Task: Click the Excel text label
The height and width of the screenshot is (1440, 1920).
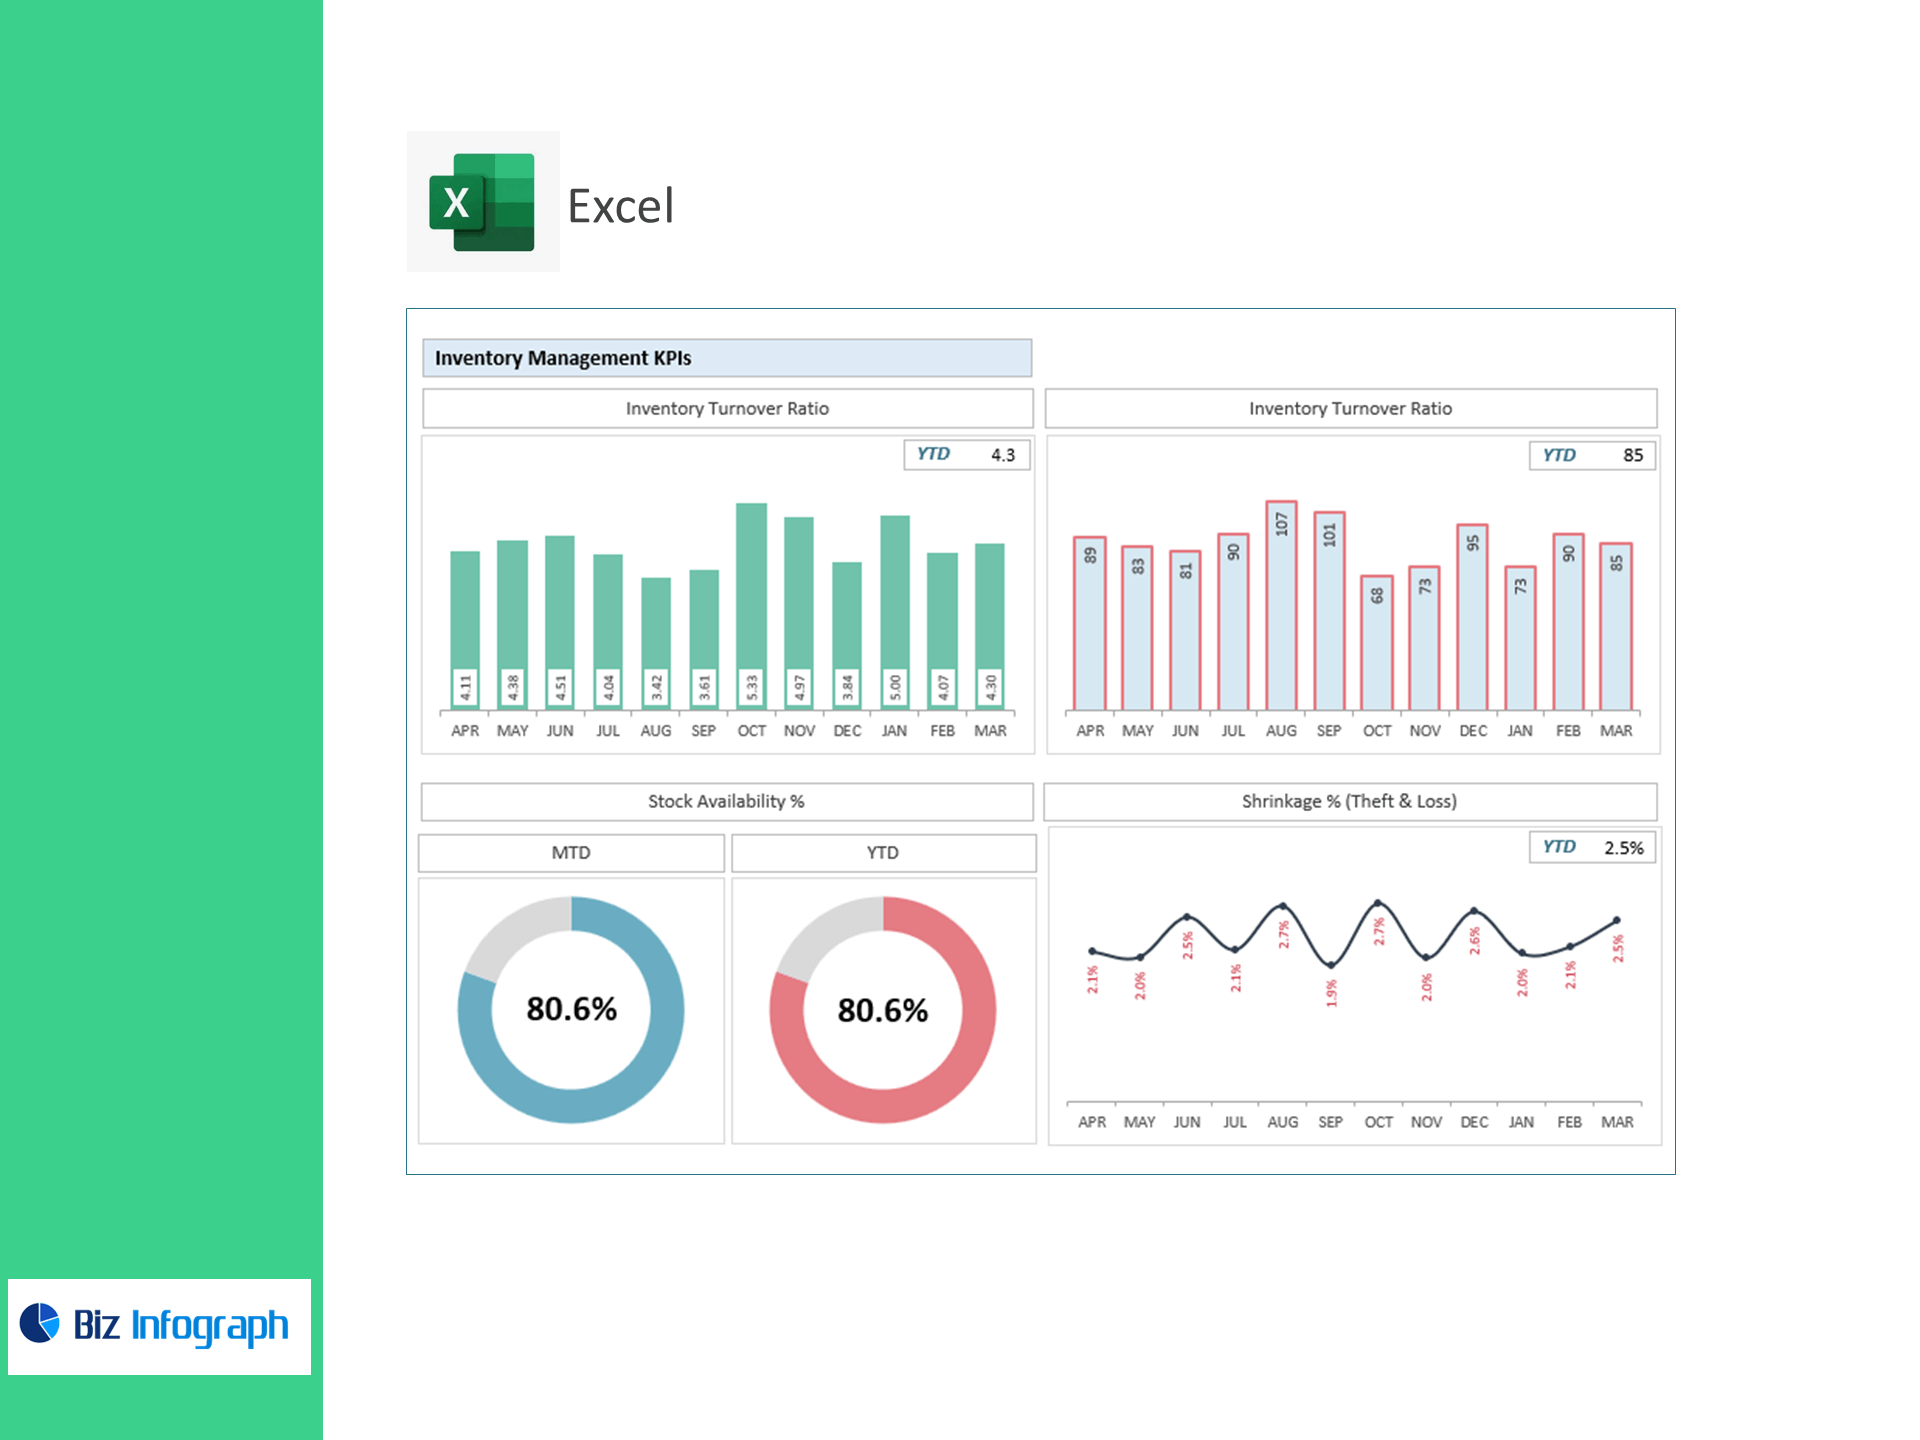Action: pos(621,206)
